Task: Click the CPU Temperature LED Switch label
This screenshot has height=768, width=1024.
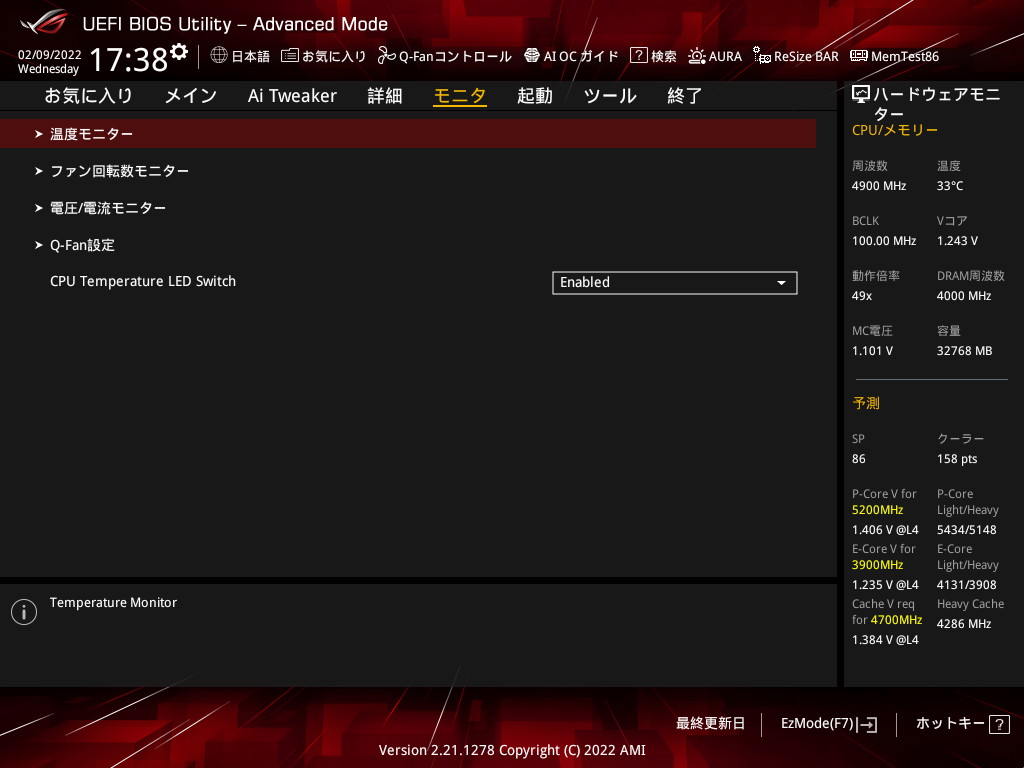Action: tap(143, 281)
